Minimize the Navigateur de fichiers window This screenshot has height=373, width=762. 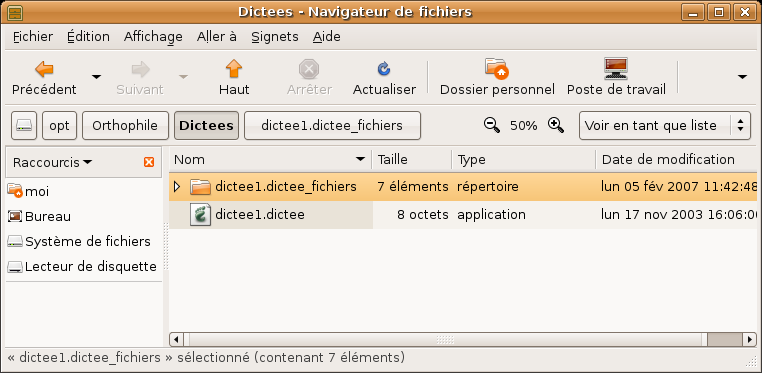(x=693, y=12)
